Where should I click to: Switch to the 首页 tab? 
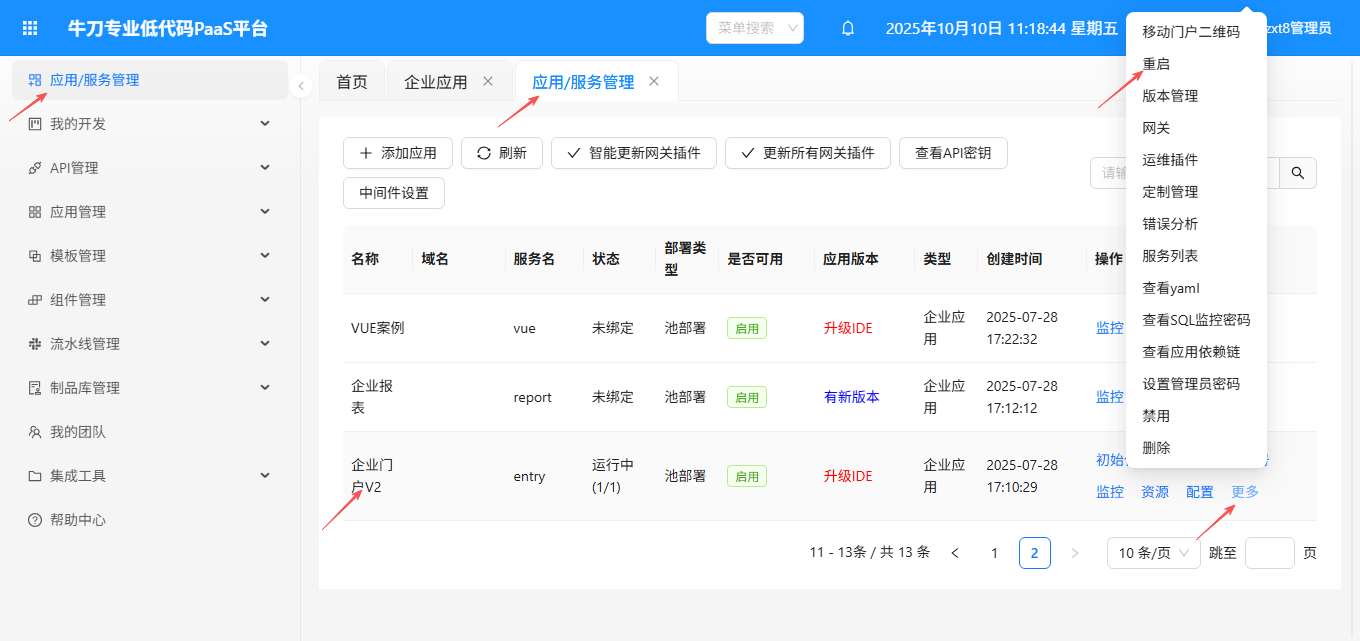351,82
